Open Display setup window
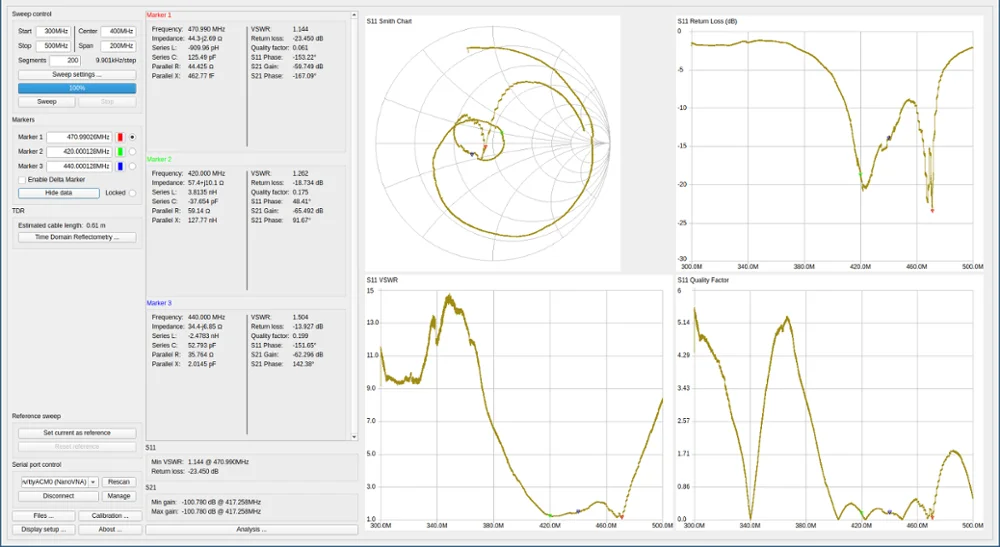Viewport: 1000px width, 547px height. coord(43,530)
